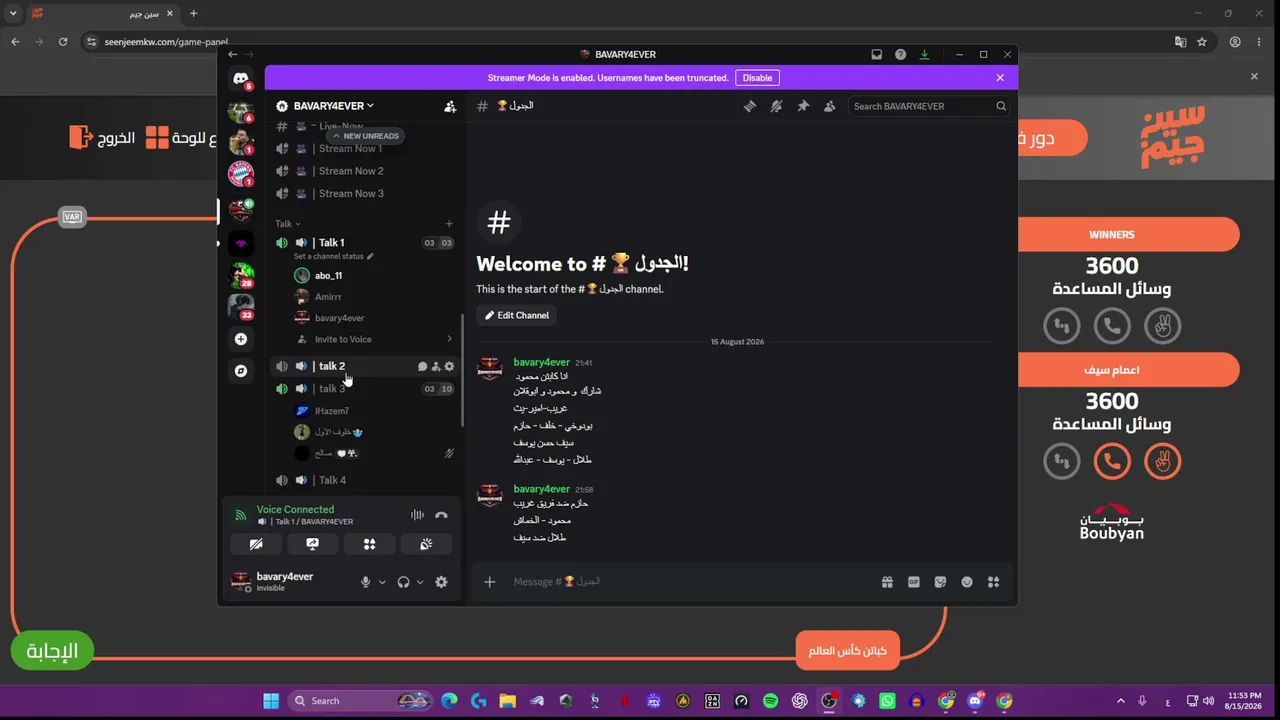This screenshot has width=1280, height=720.
Task: Jump to NEW UNREADS channels
Action: (x=366, y=136)
